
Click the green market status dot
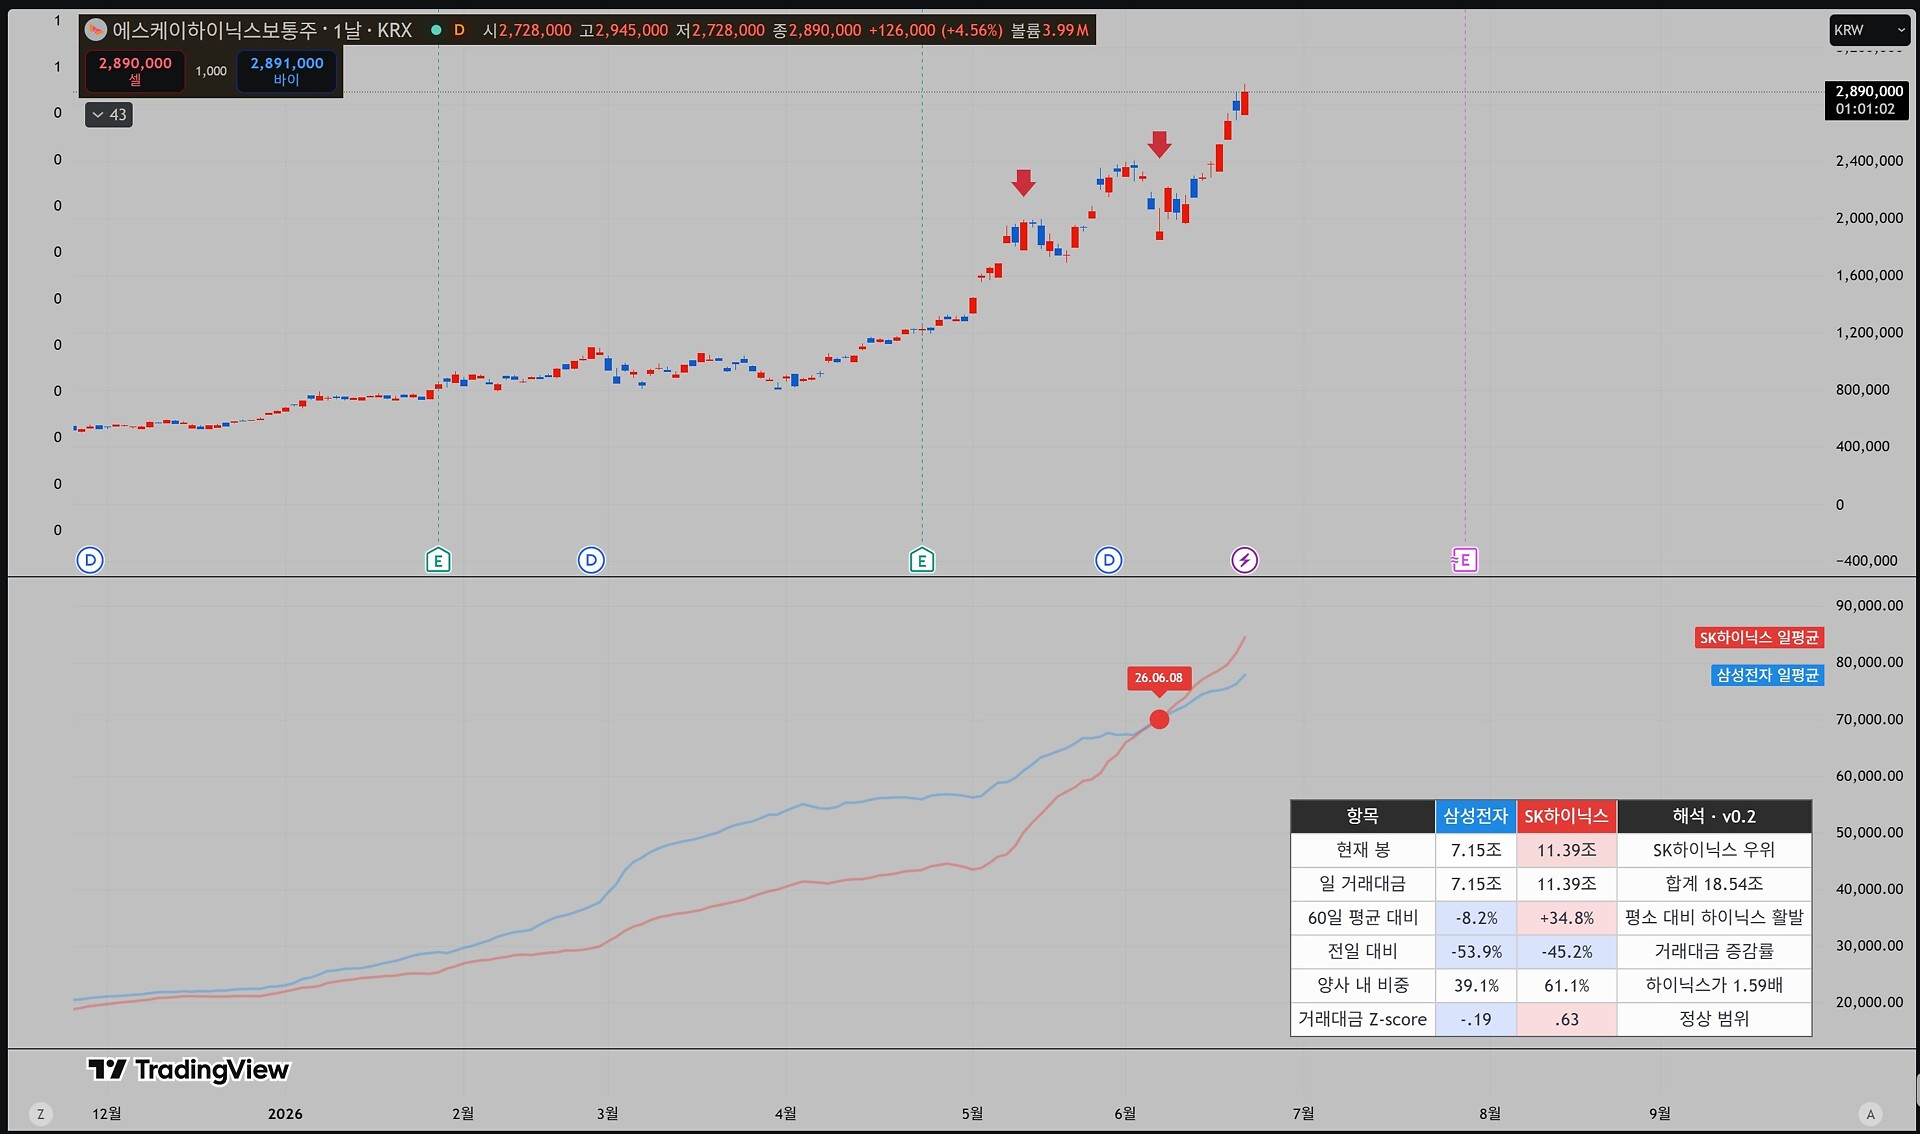point(436,30)
